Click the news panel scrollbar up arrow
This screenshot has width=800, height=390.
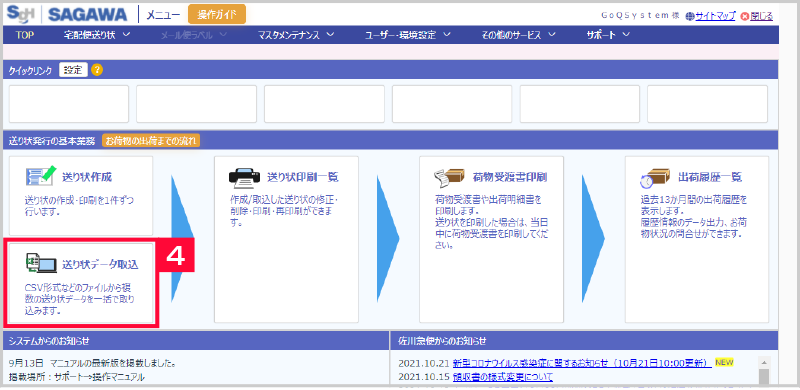click(764, 362)
